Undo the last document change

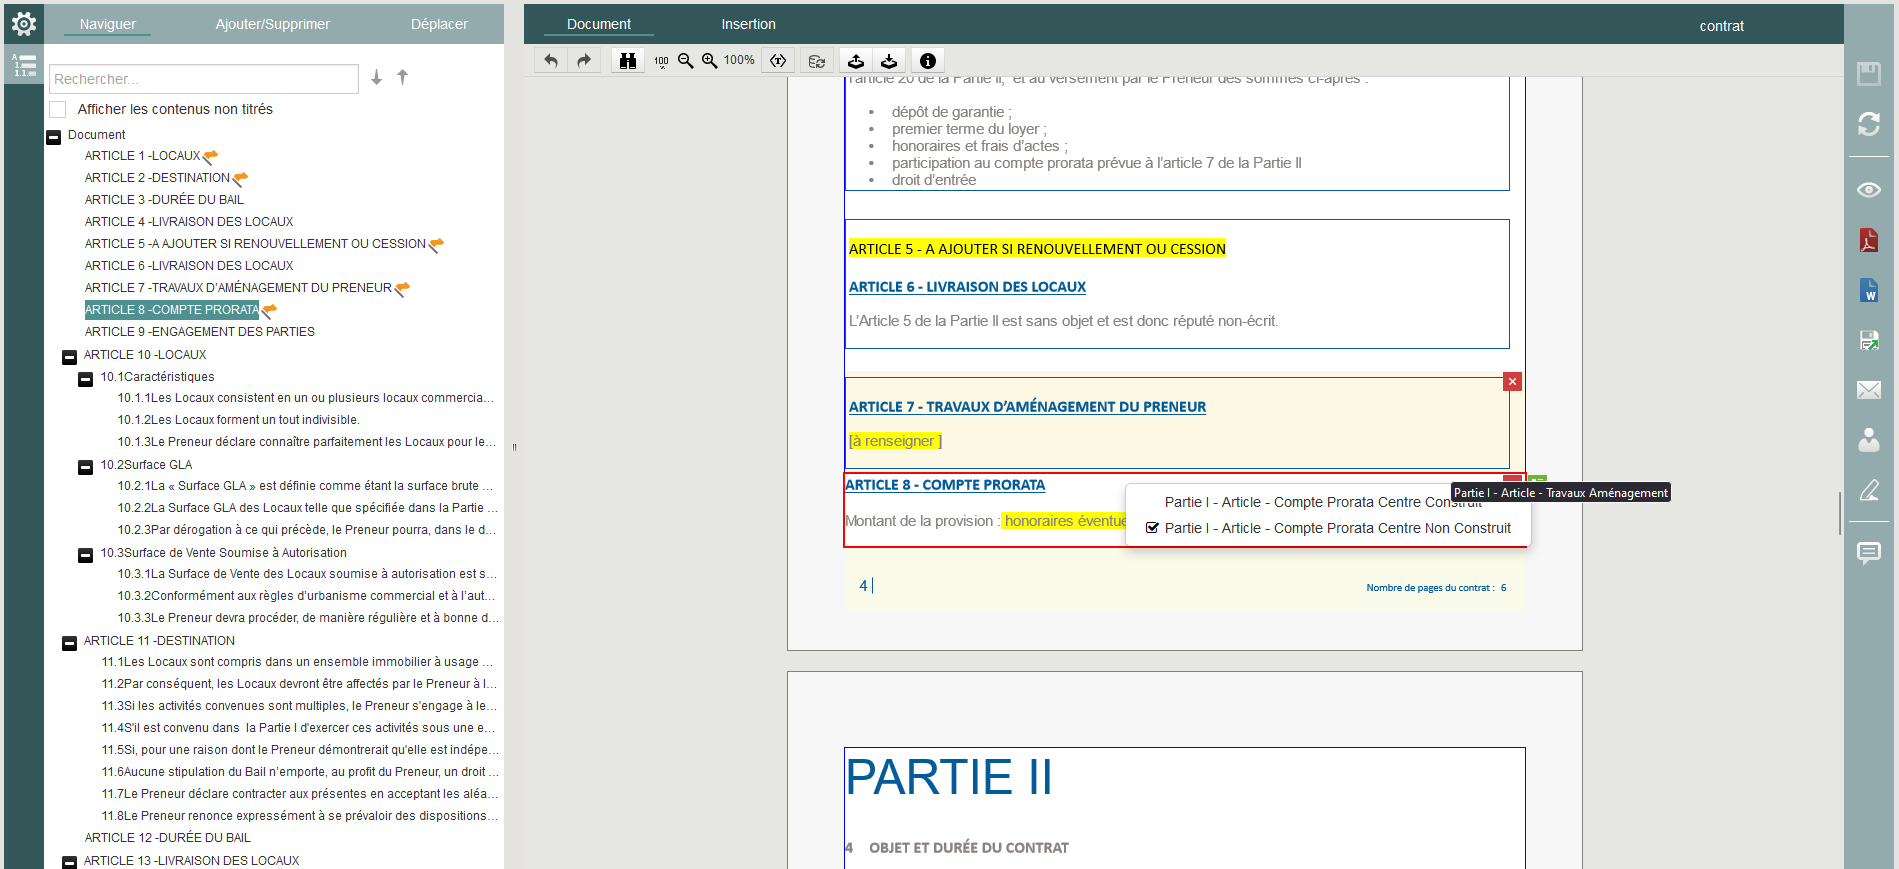551,61
